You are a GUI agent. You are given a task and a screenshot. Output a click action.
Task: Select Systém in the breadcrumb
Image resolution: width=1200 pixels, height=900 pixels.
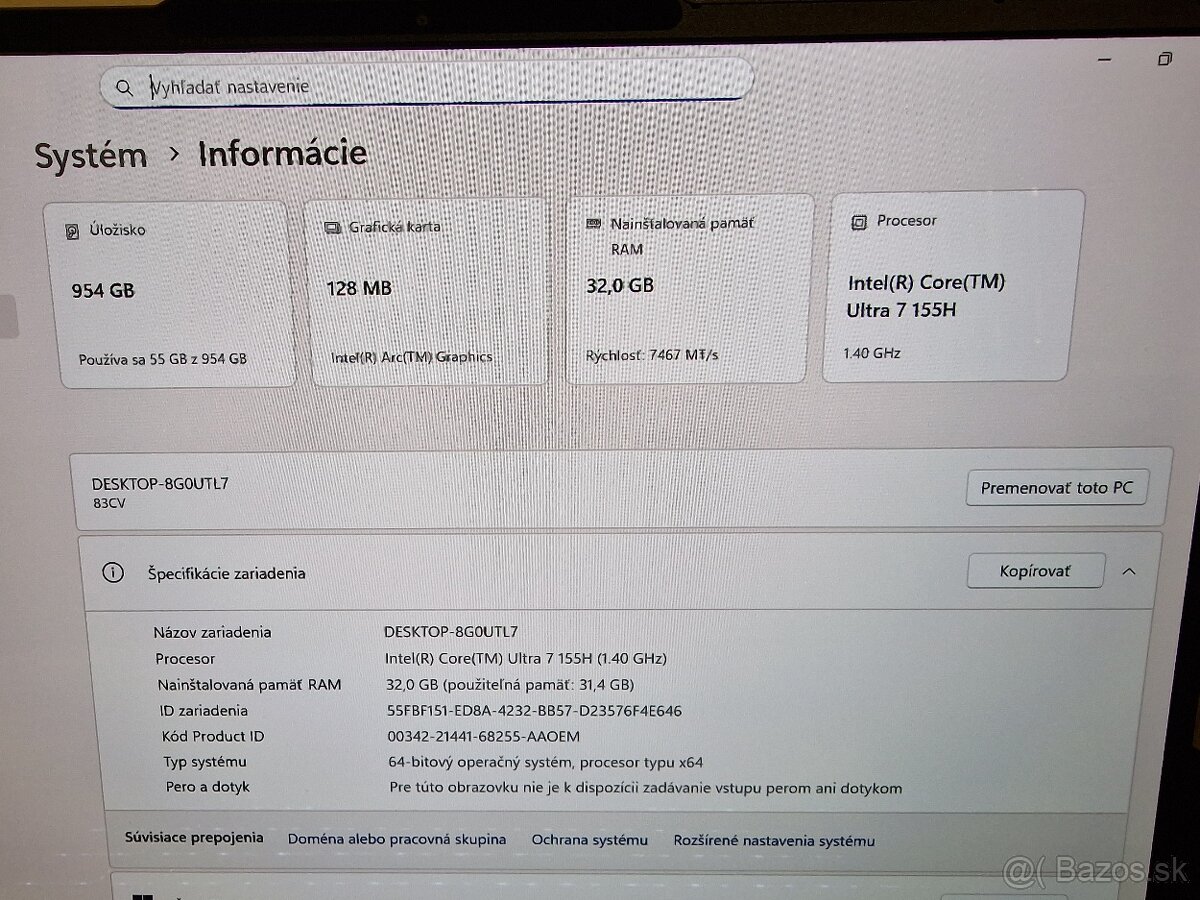[90, 155]
